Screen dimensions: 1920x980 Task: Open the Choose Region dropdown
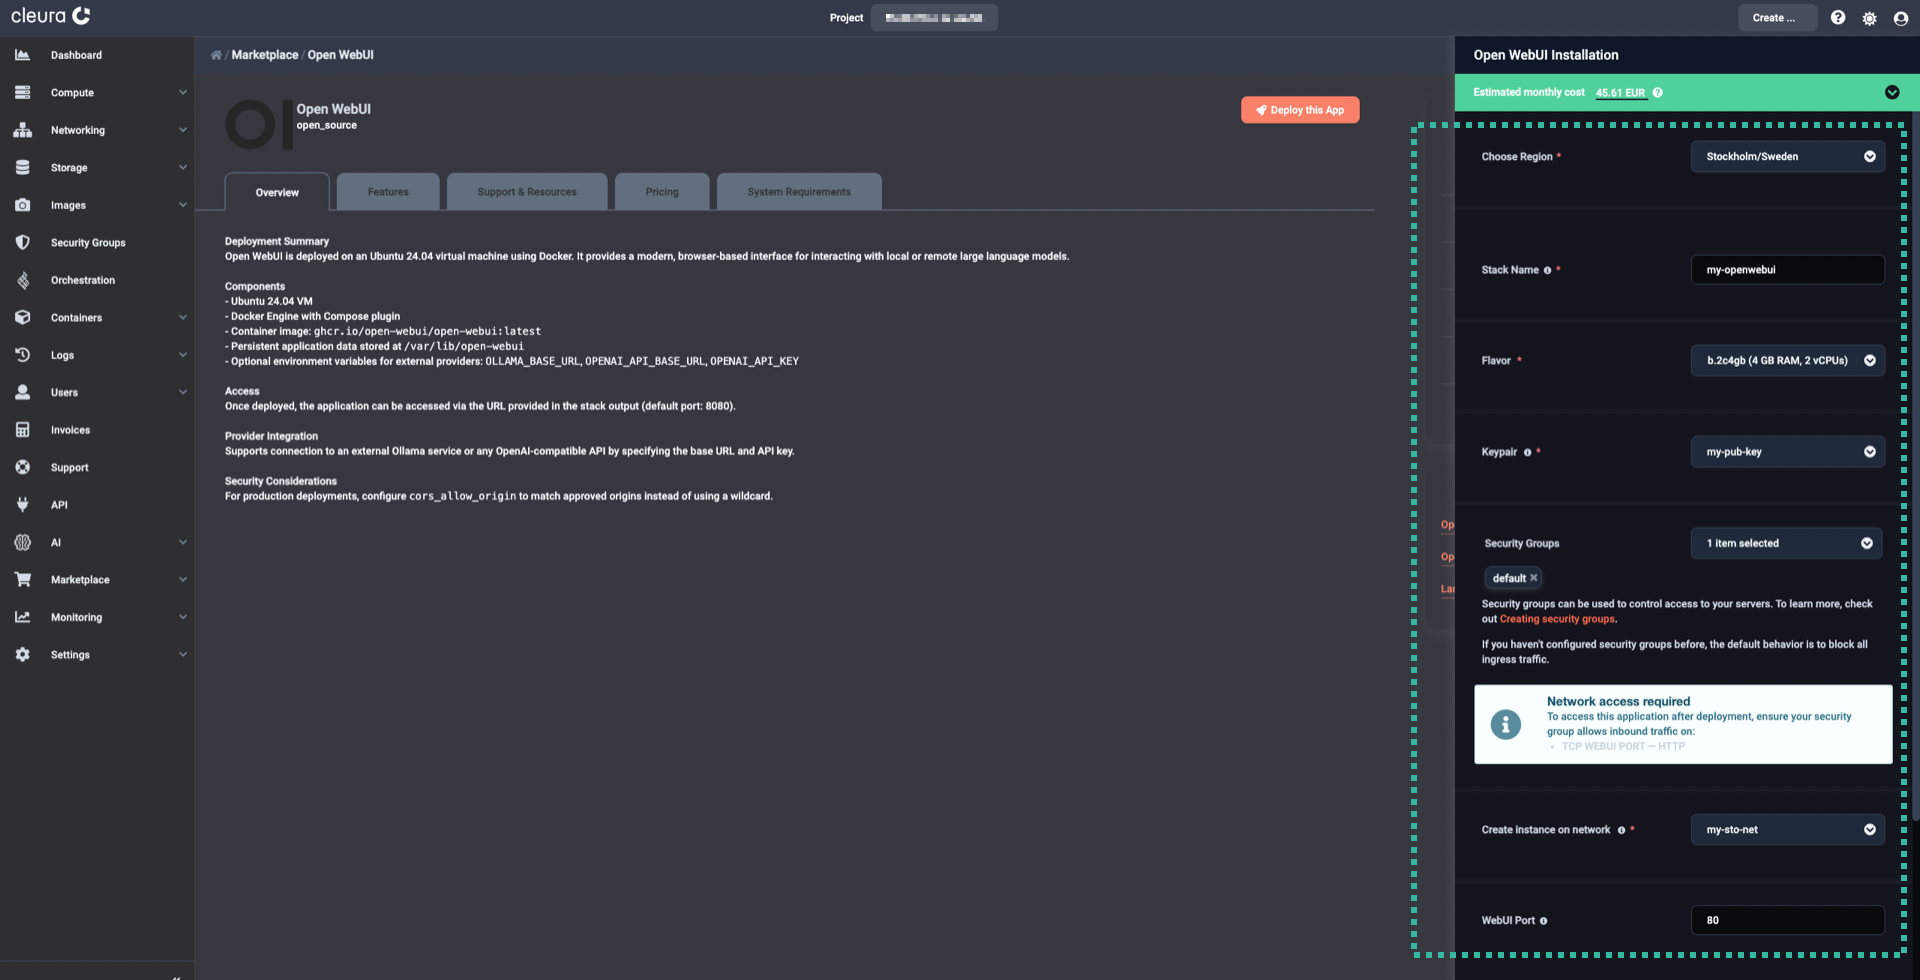coord(1787,156)
